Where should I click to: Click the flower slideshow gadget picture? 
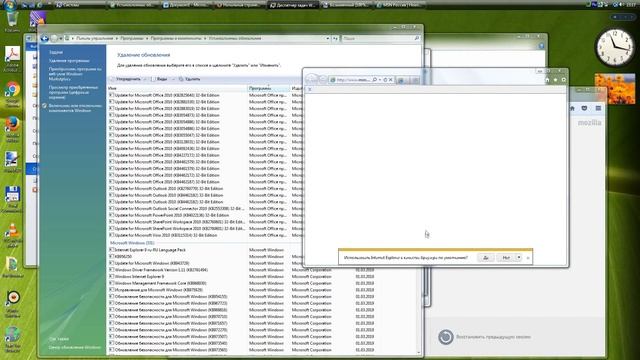click(615, 89)
